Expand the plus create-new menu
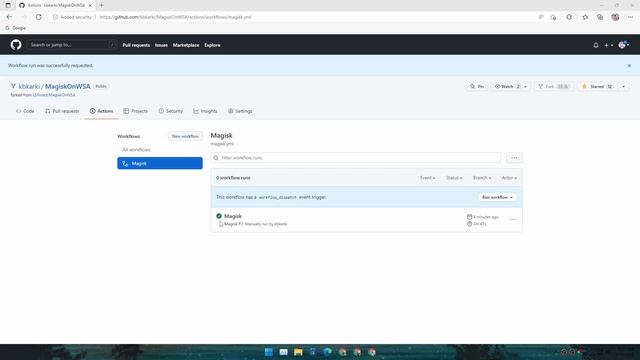Viewport: 640px width, 360px height. [x=609, y=45]
